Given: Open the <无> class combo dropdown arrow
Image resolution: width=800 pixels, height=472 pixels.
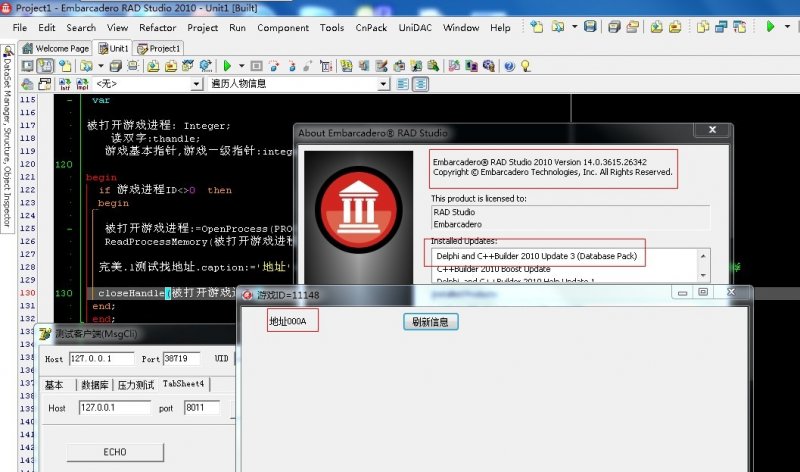Looking at the screenshot, I should [x=196, y=84].
